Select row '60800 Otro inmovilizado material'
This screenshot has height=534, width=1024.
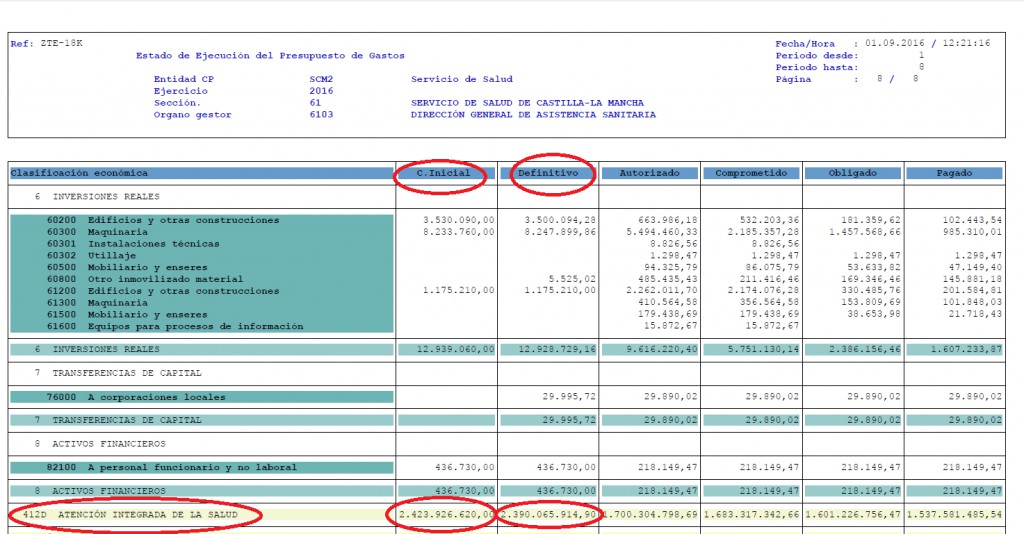point(202,279)
